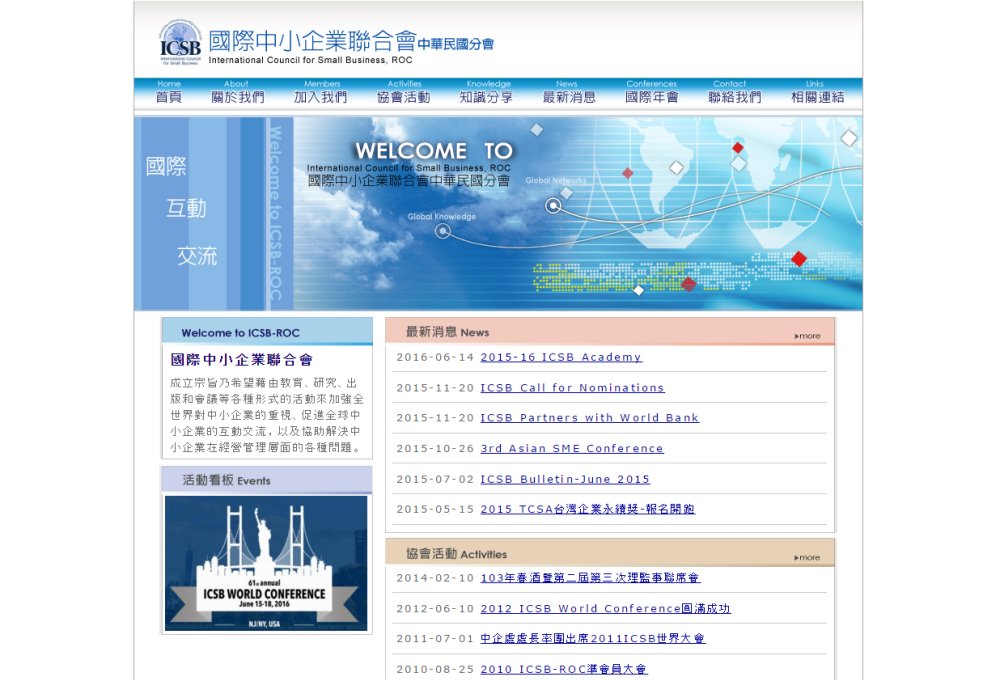Open 3rd Asian SME Conference link

(x=571, y=449)
